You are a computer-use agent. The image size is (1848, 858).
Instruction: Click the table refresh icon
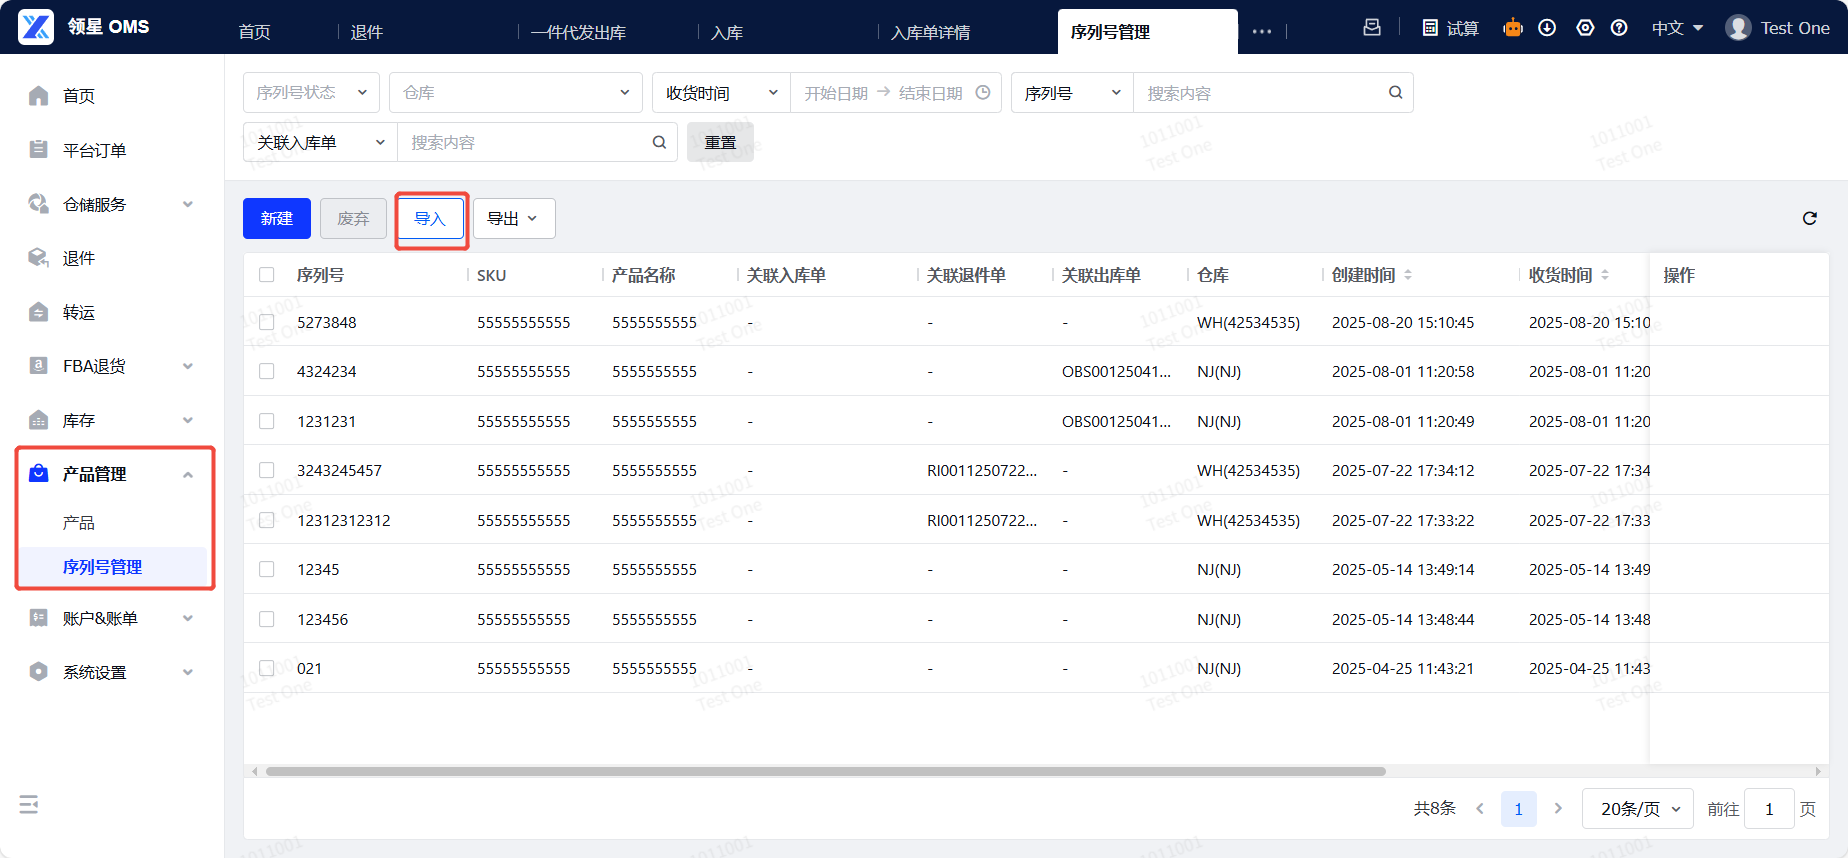pyautogui.click(x=1809, y=218)
